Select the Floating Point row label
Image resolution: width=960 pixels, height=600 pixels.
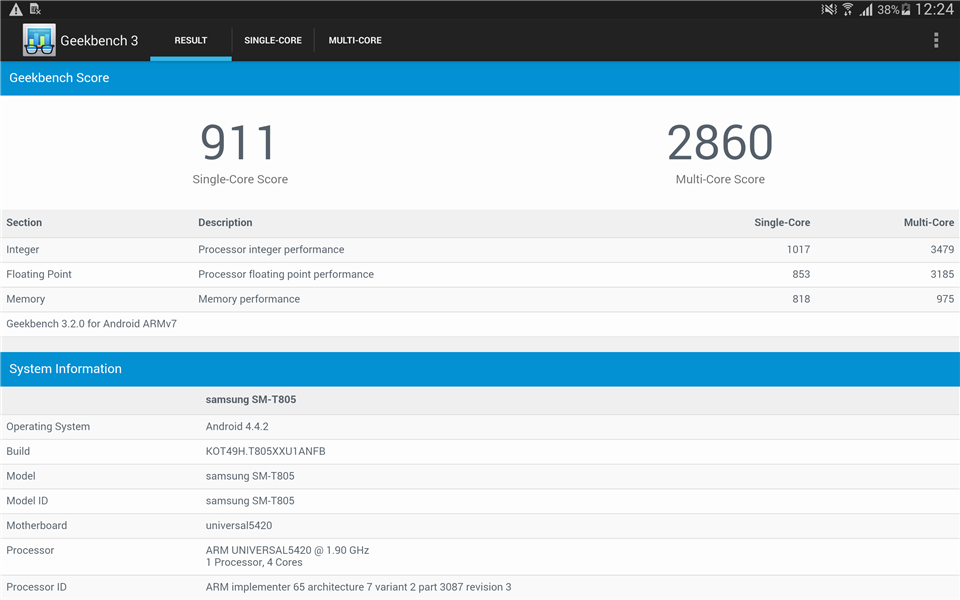[39, 274]
